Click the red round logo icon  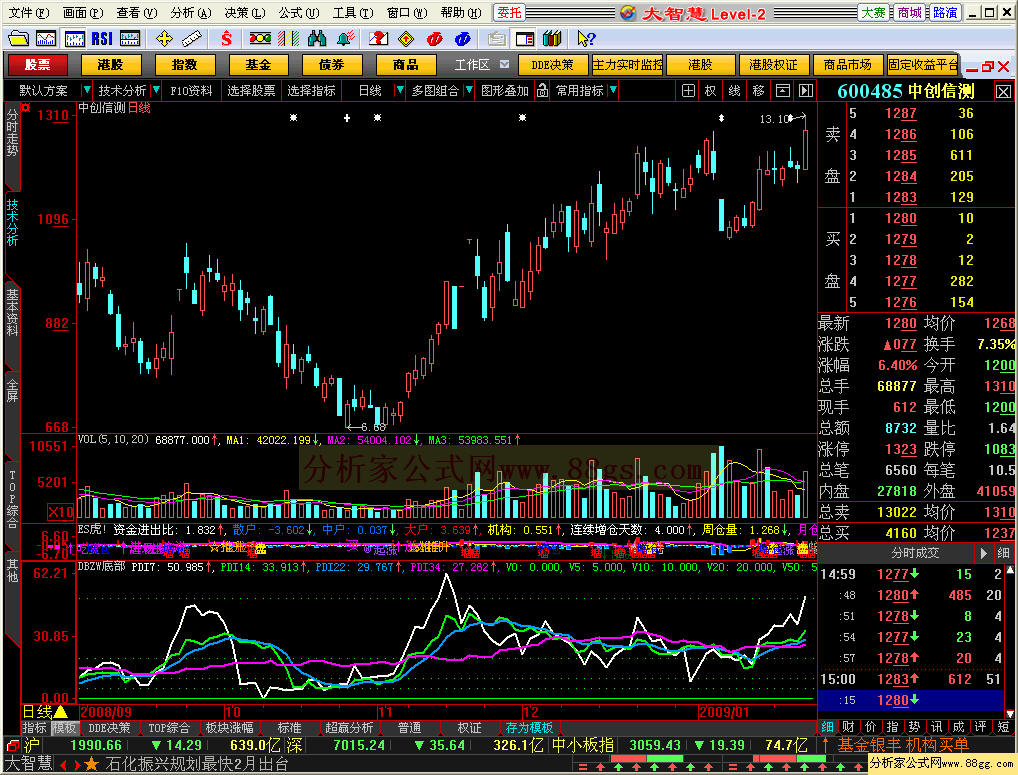pos(434,39)
